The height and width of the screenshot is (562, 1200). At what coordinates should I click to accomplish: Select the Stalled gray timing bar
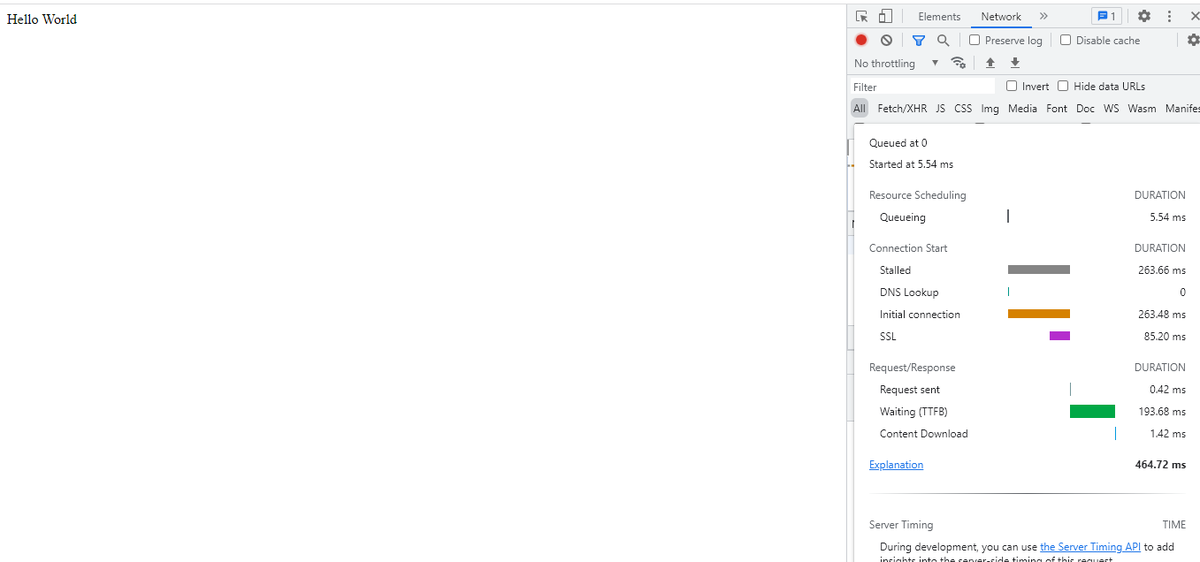tap(1039, 270)
